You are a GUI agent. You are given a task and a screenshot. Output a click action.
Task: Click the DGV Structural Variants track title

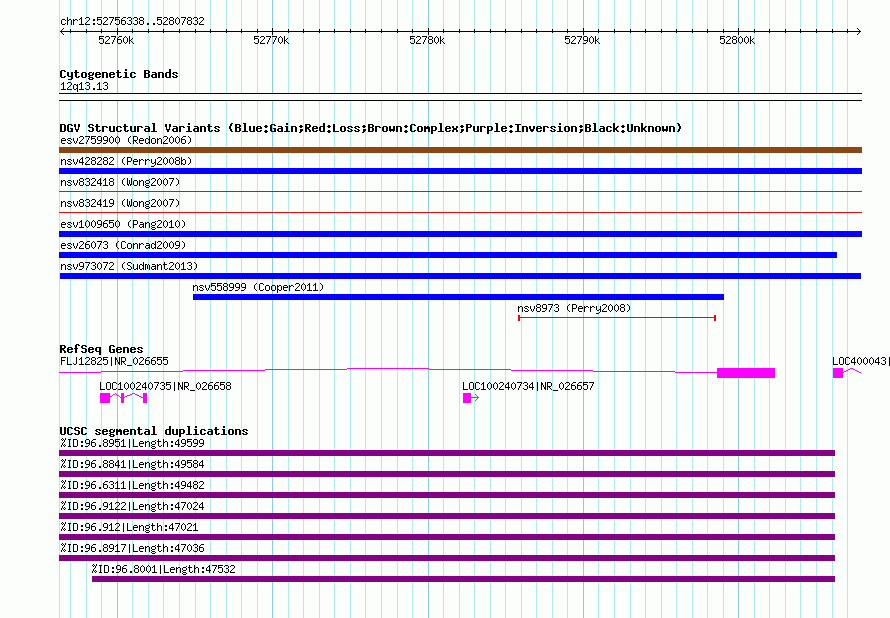pos(371,128)
